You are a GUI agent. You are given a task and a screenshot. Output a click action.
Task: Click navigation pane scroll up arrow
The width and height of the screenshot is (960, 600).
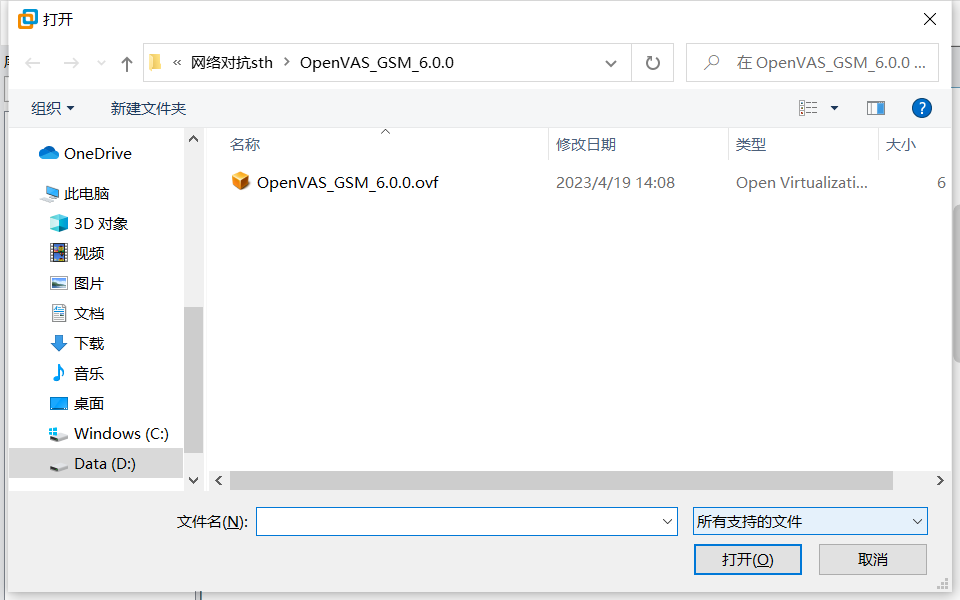pos(193,139)
